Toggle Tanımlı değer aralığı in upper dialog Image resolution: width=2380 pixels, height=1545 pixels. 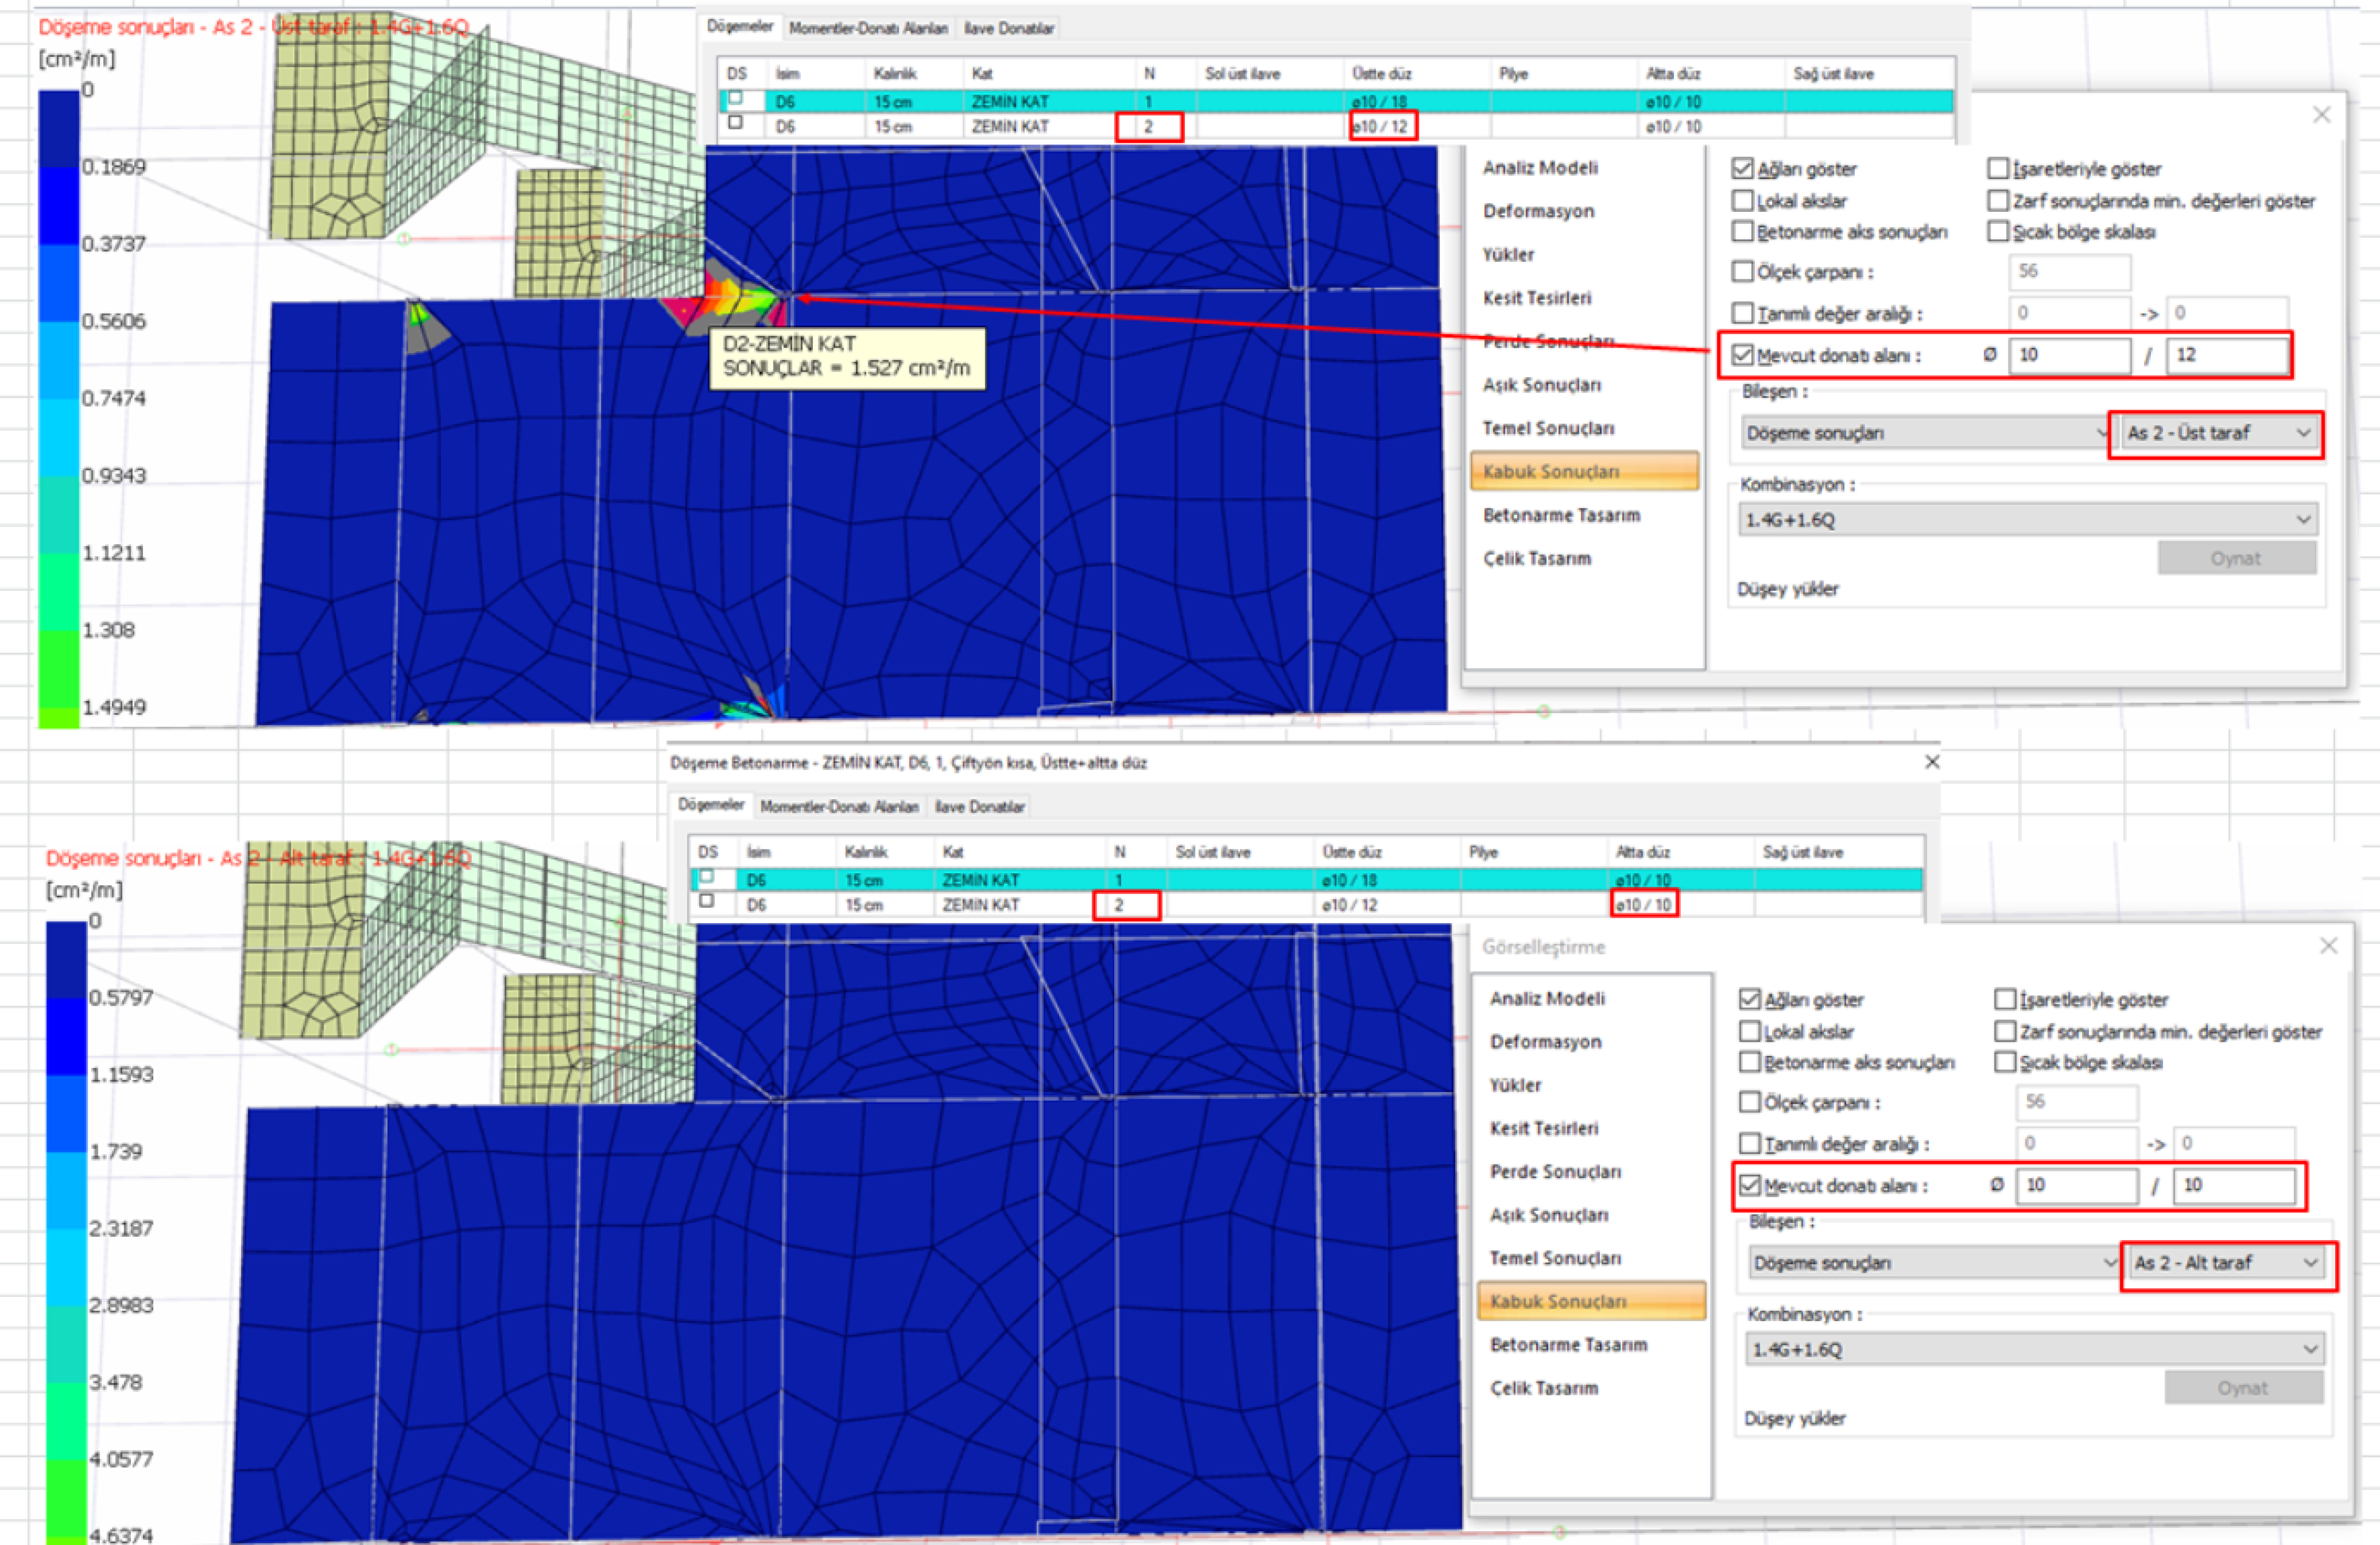tap(1742, 313)
